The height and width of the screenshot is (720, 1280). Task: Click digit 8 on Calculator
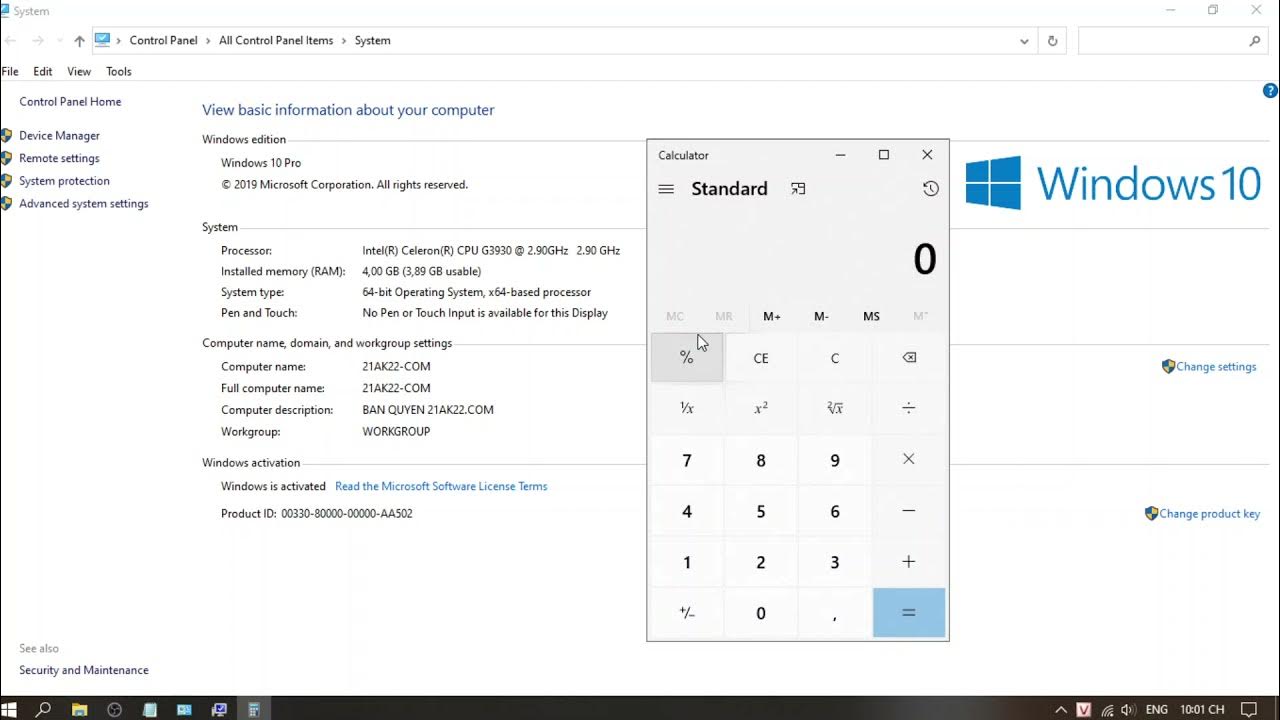coord(761,460)
